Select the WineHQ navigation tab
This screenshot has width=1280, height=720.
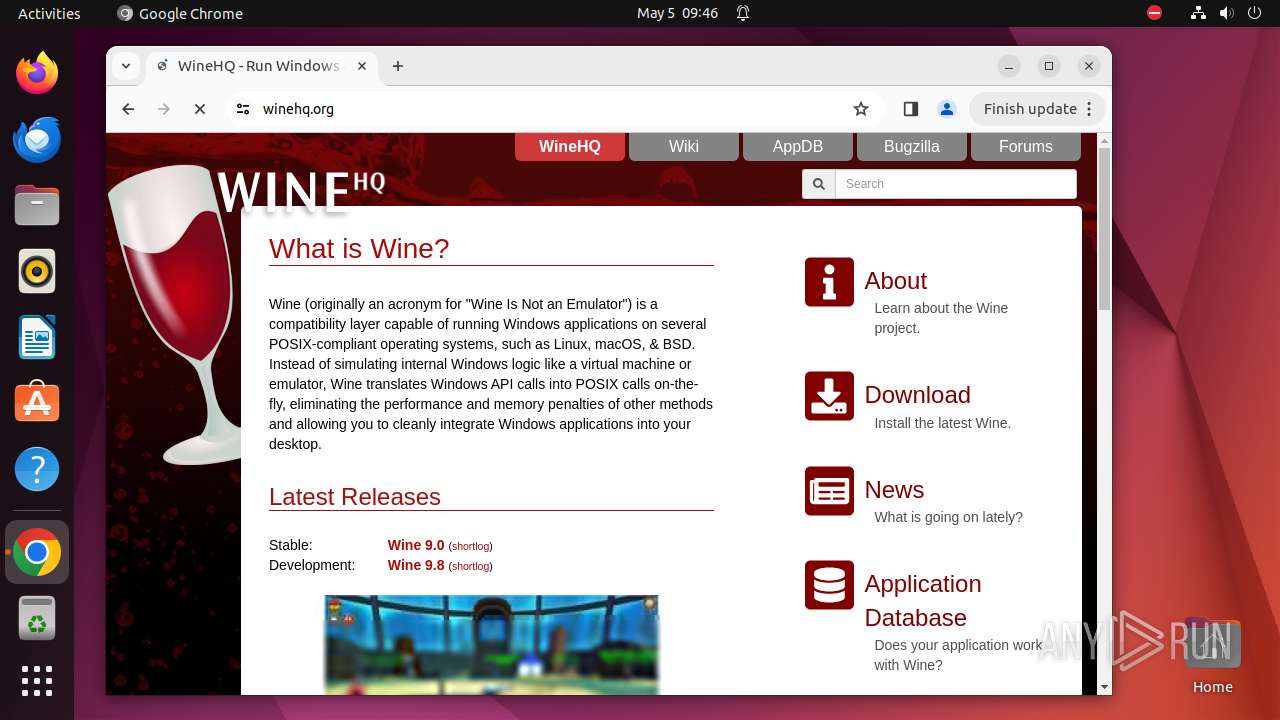coord(570,146)
